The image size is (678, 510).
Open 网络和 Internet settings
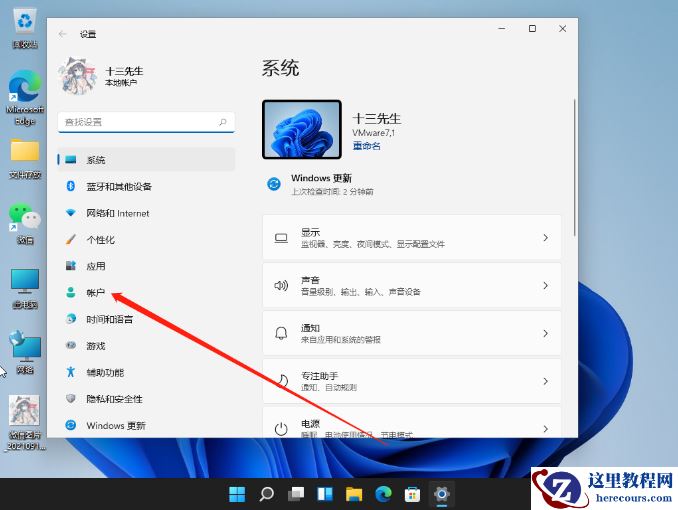(146, 213)
